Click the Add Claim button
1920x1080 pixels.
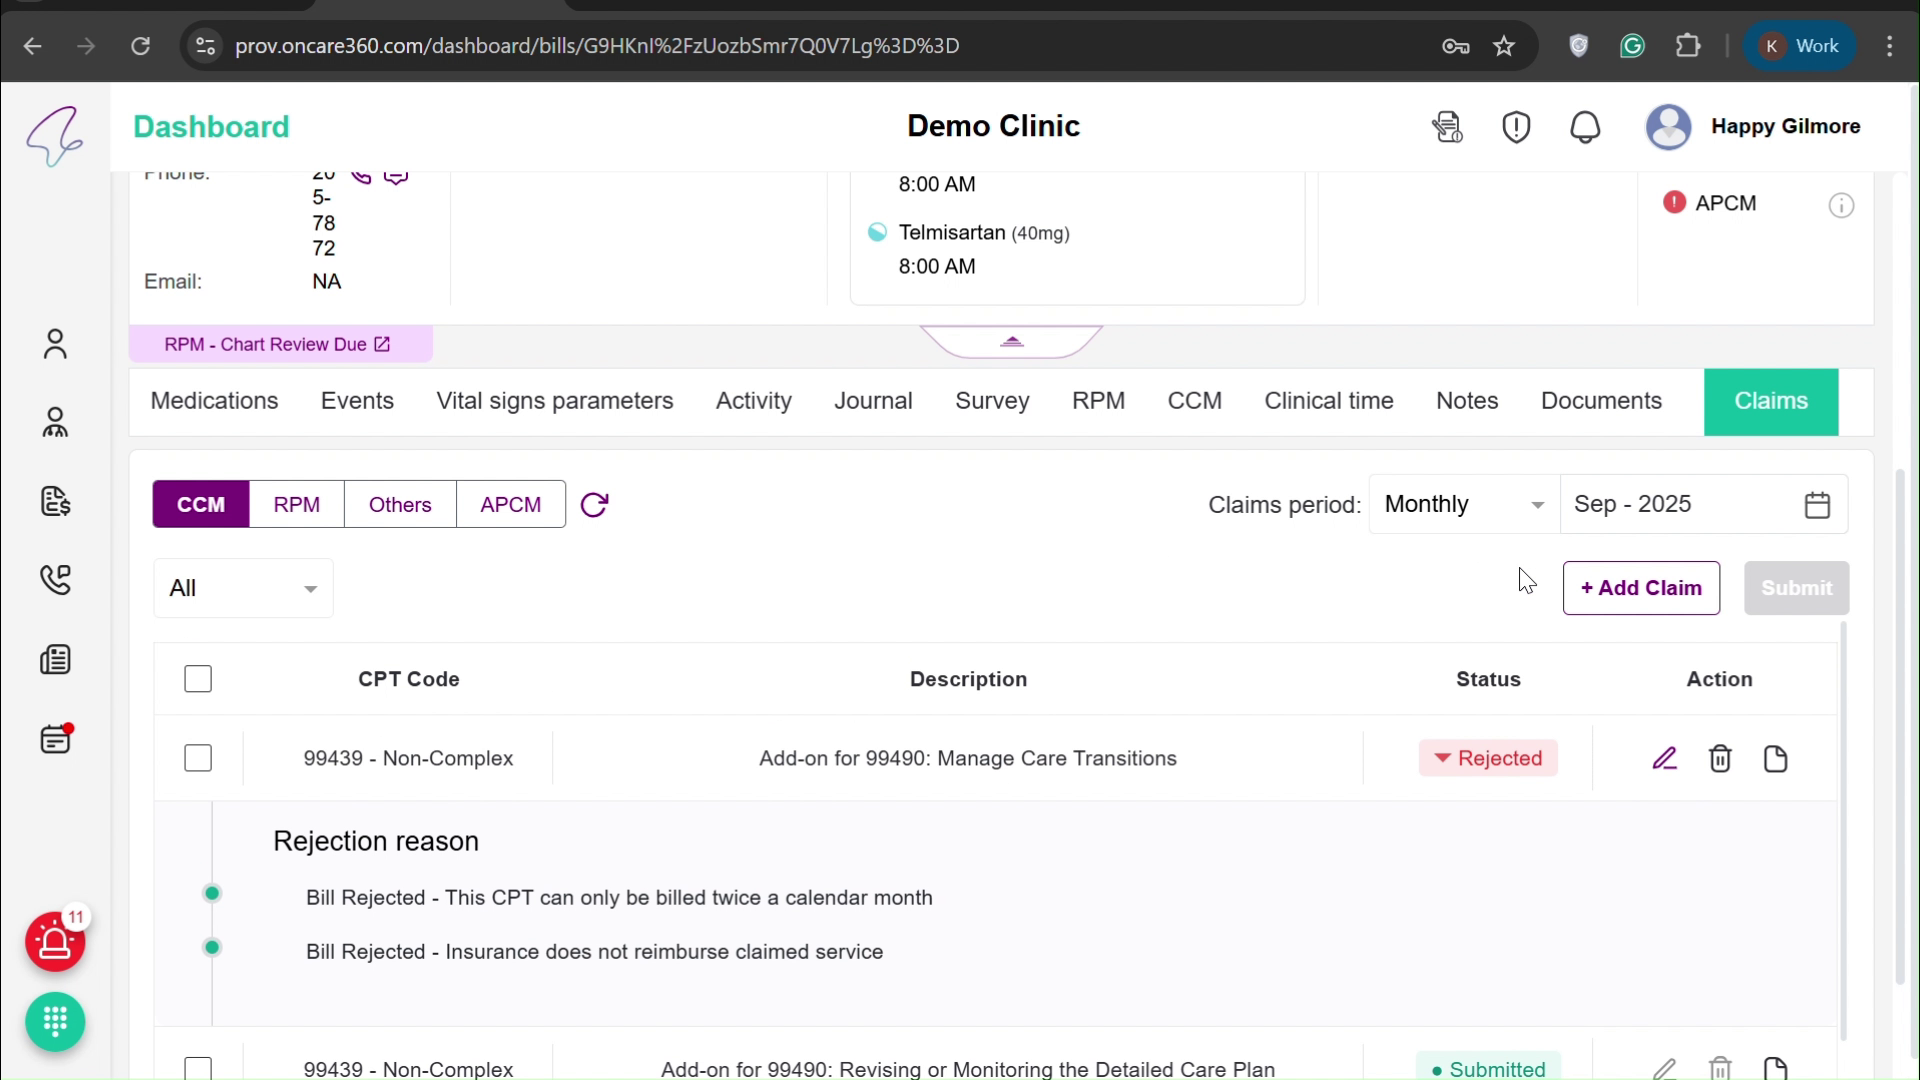(x=1641, y=588)
